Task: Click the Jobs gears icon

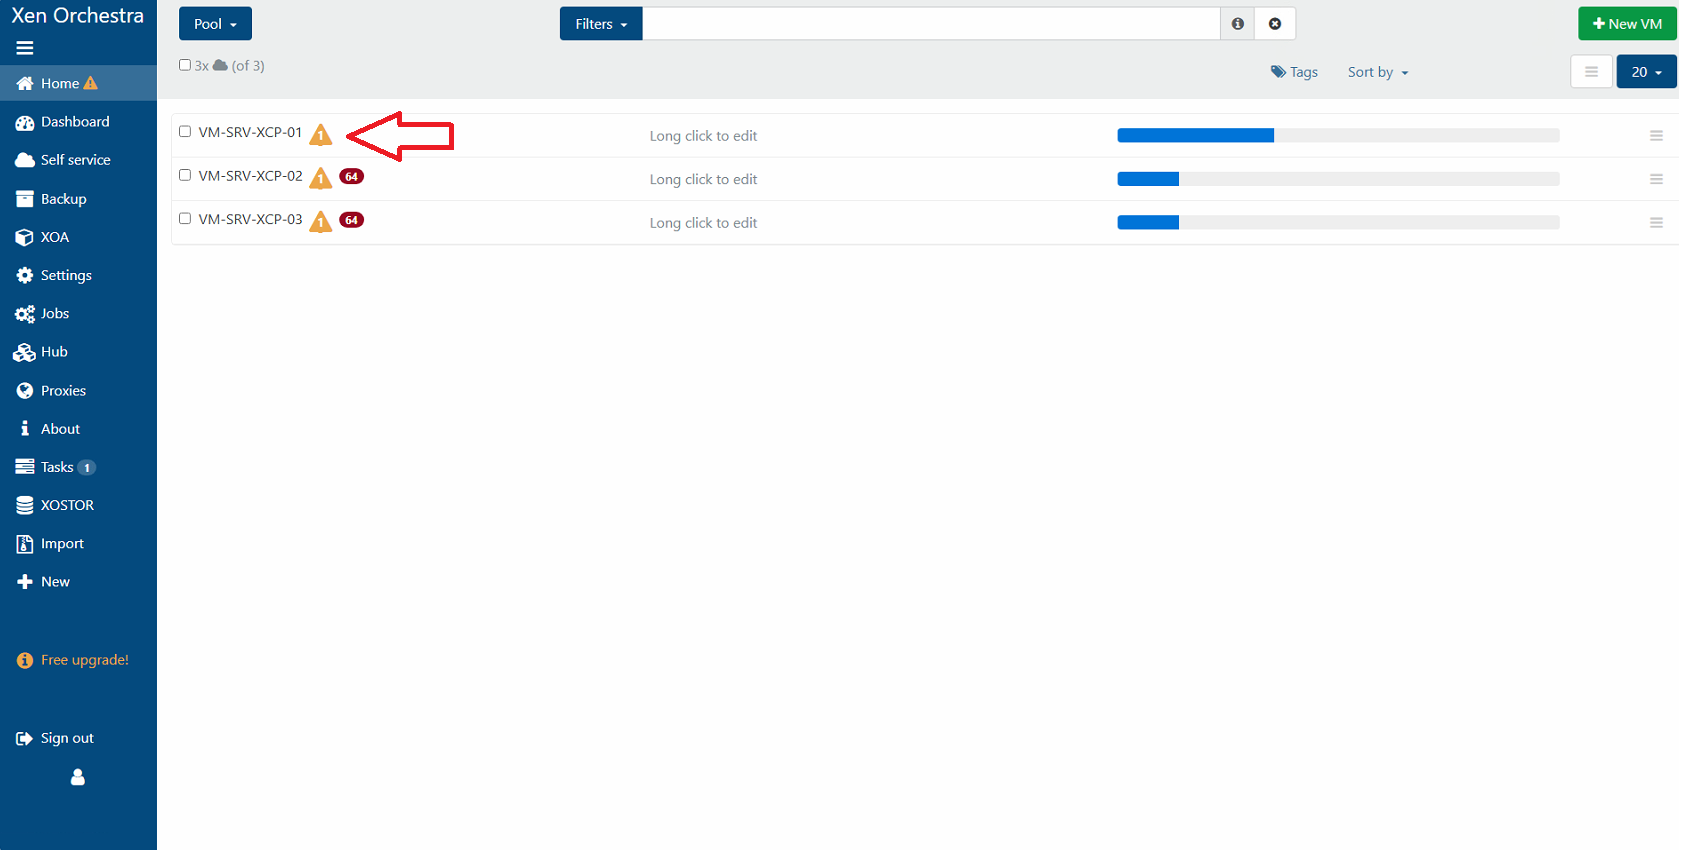Action: [25, 314]
